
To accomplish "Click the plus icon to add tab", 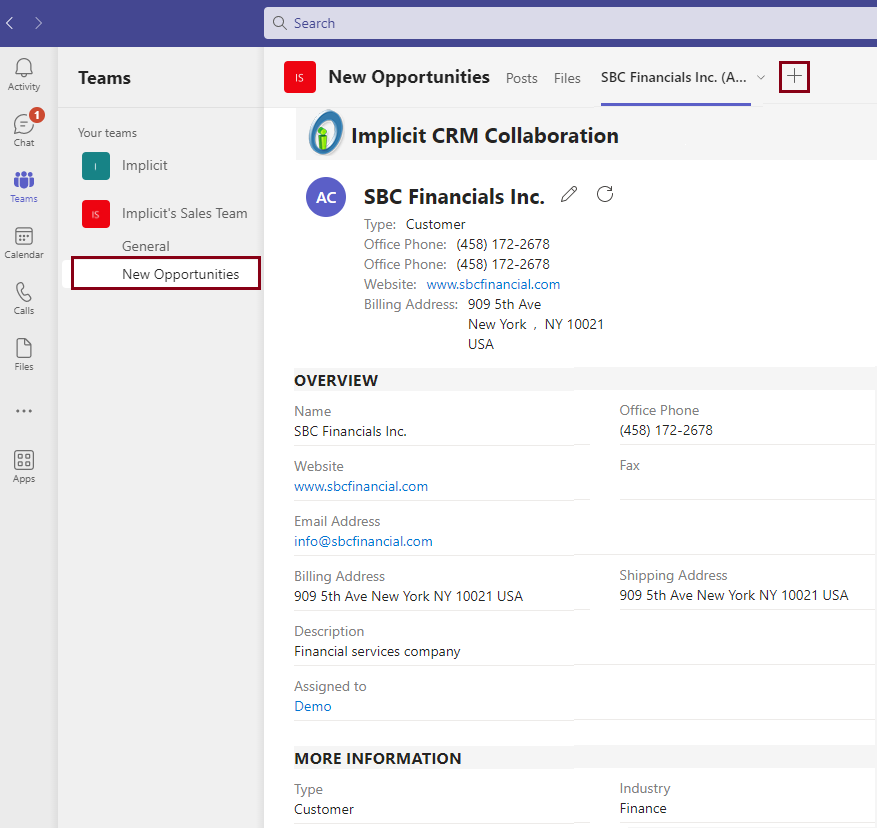I will point(794,77).
